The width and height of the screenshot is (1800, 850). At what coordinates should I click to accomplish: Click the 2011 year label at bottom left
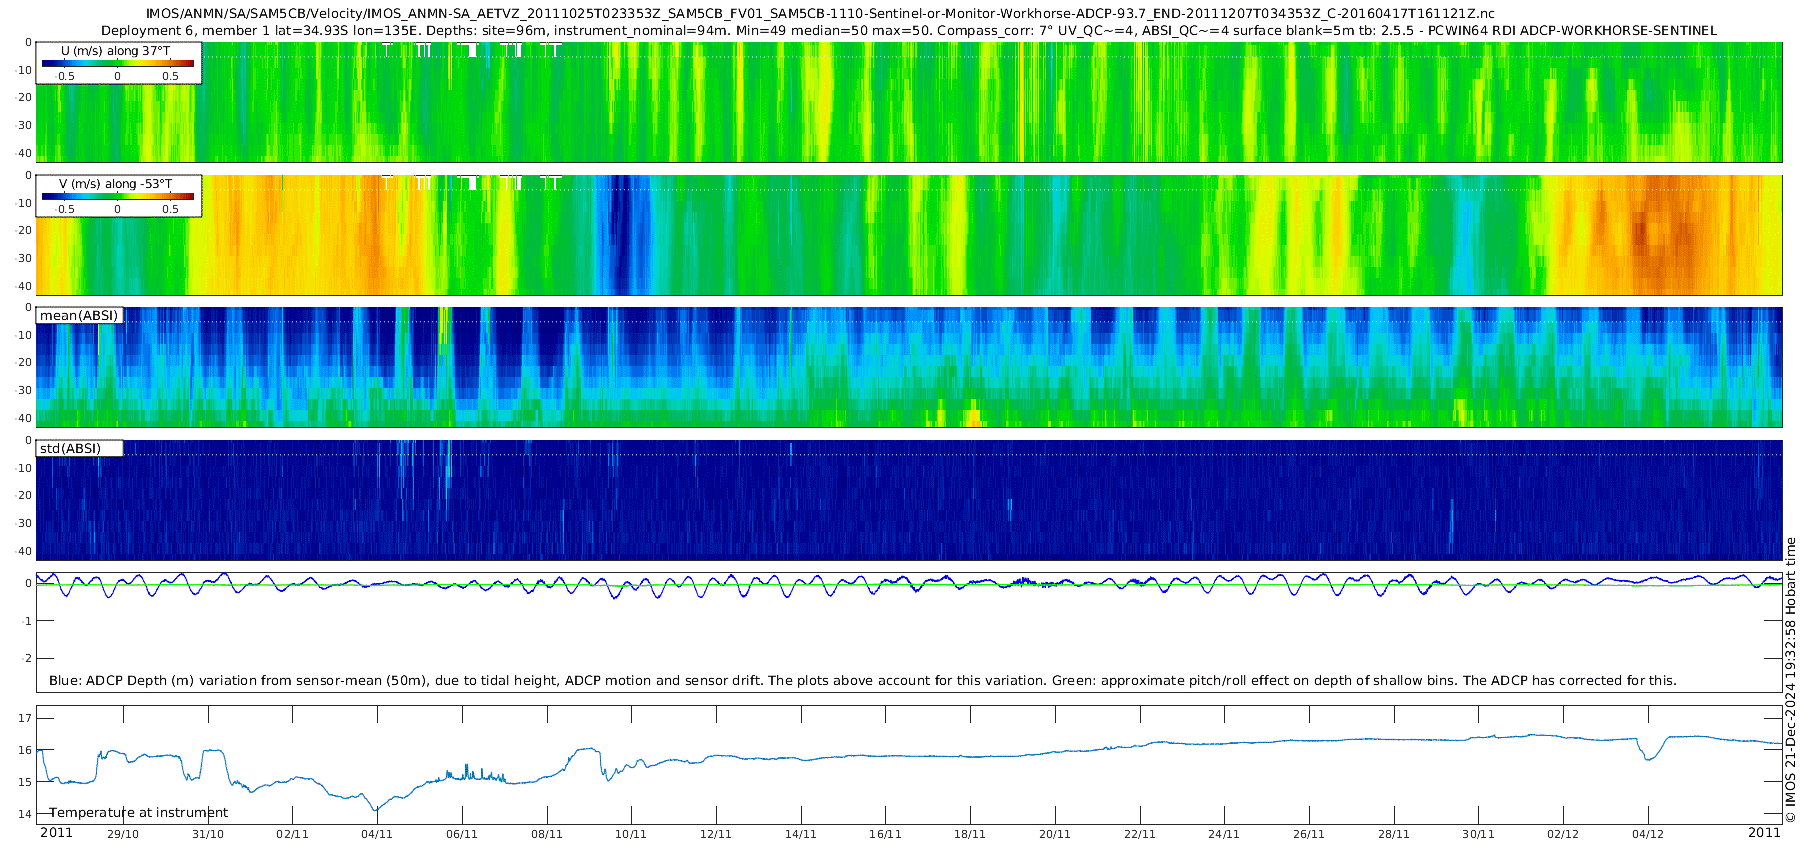click(56, 833)
